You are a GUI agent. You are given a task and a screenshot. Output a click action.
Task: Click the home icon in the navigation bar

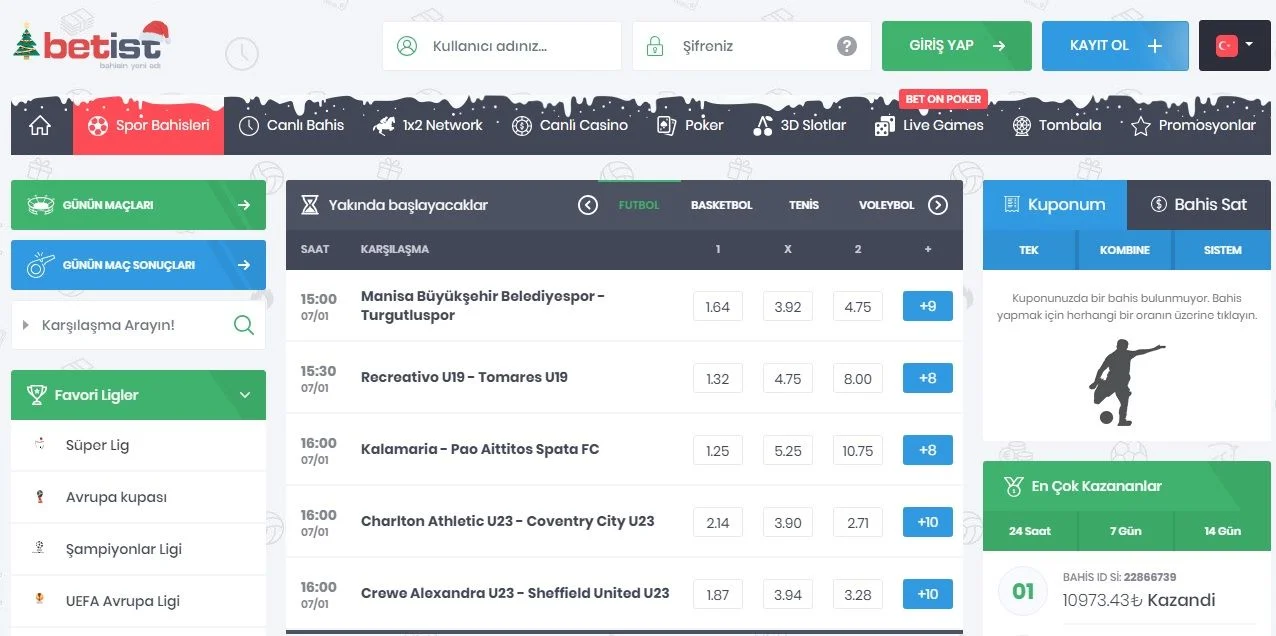[40, 125]
